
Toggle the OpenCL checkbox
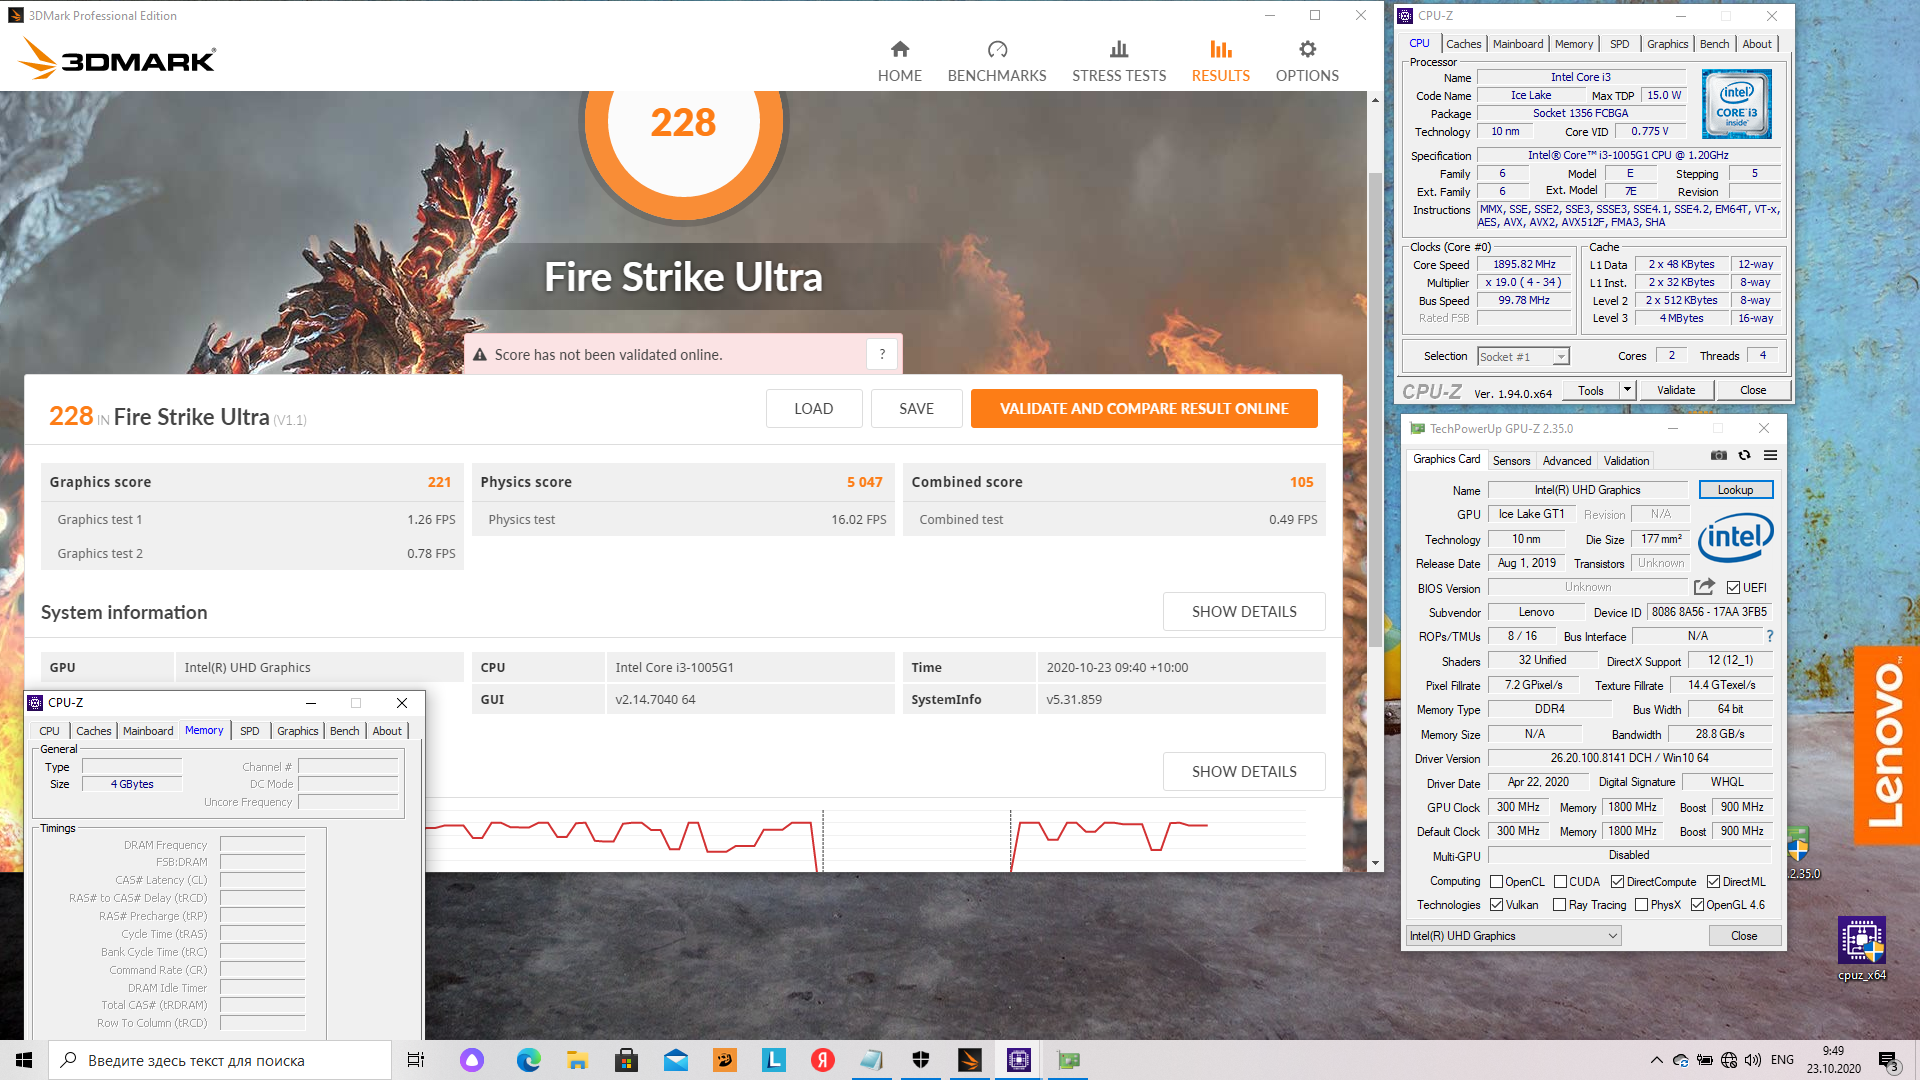coord(1496,882)
